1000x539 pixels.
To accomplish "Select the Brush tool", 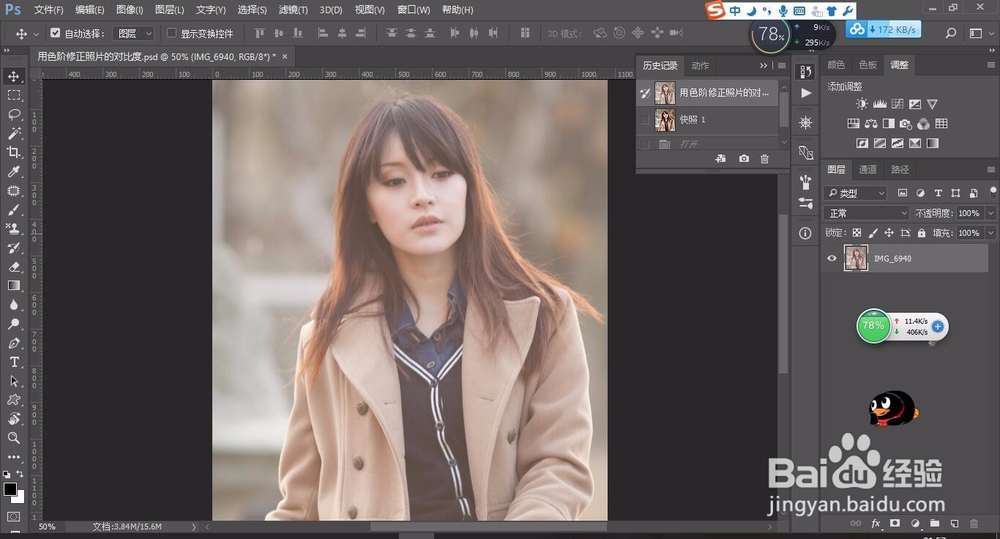I will click(13, 210).
